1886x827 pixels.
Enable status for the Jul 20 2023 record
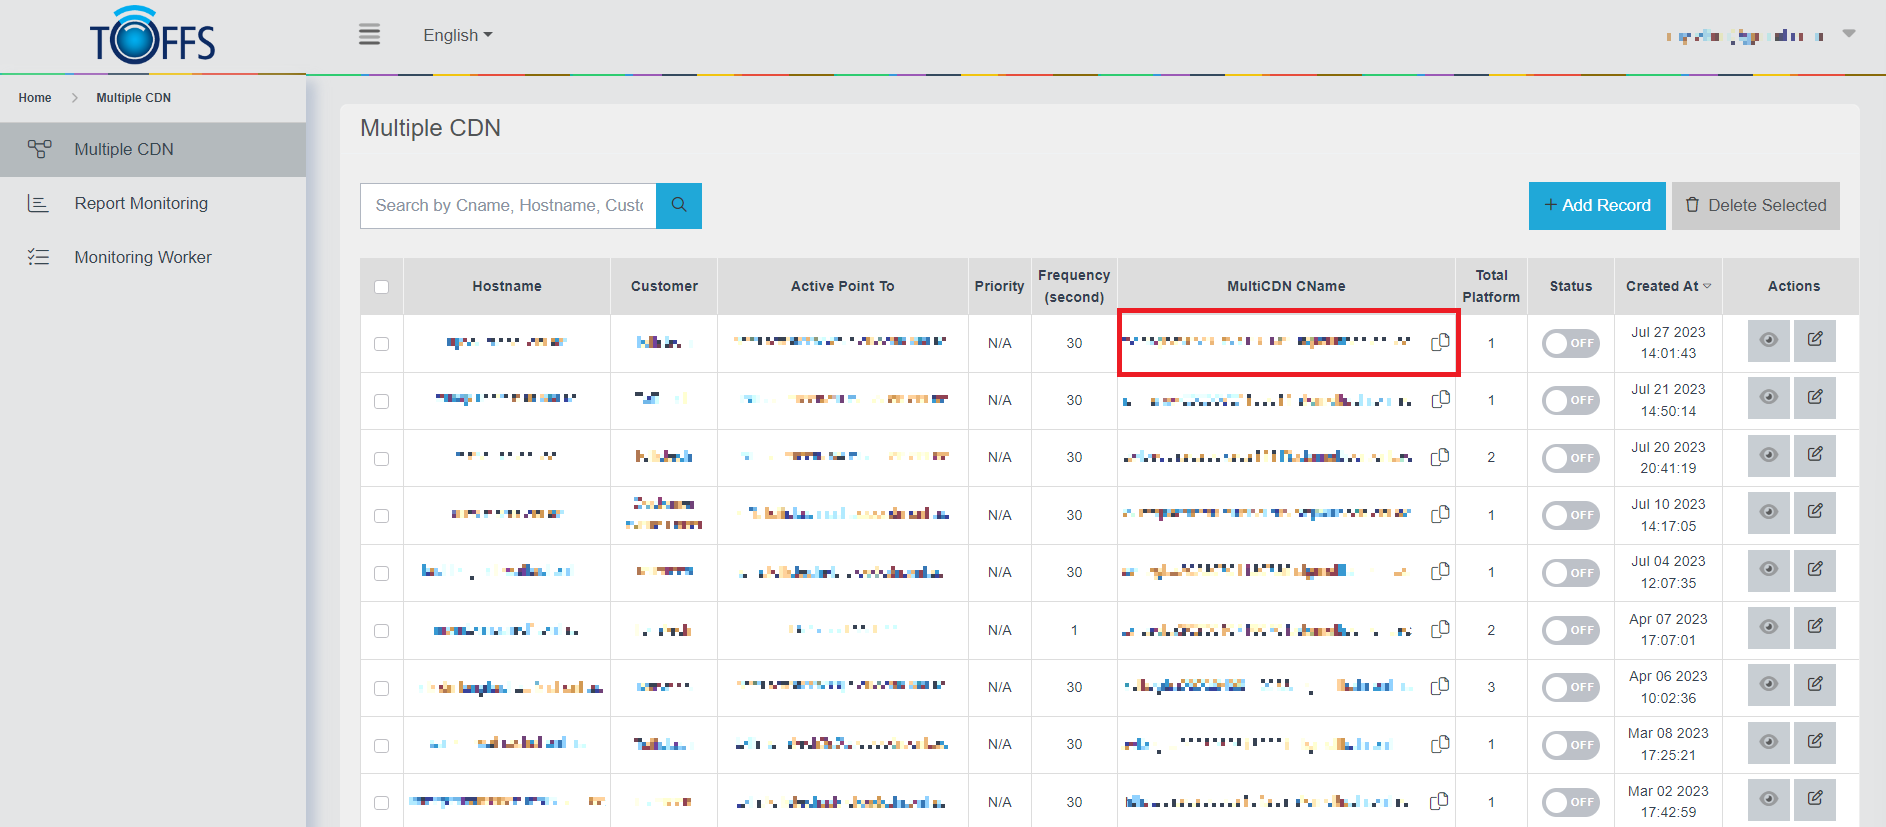(1570, 458)
